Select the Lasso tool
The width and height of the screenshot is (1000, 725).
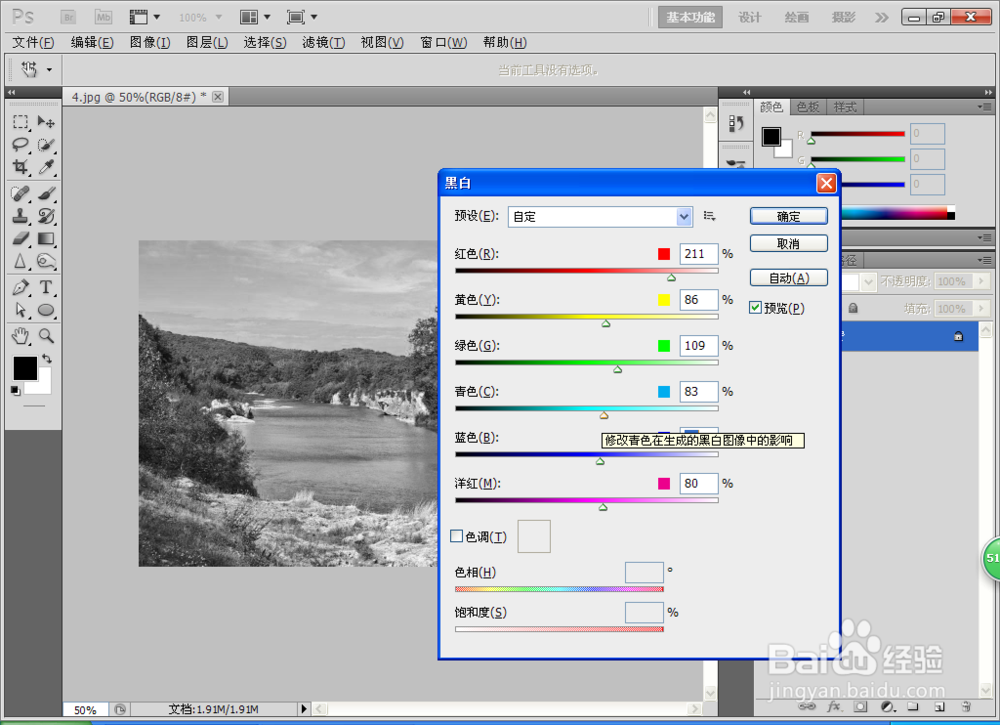(x=20, y=145)
